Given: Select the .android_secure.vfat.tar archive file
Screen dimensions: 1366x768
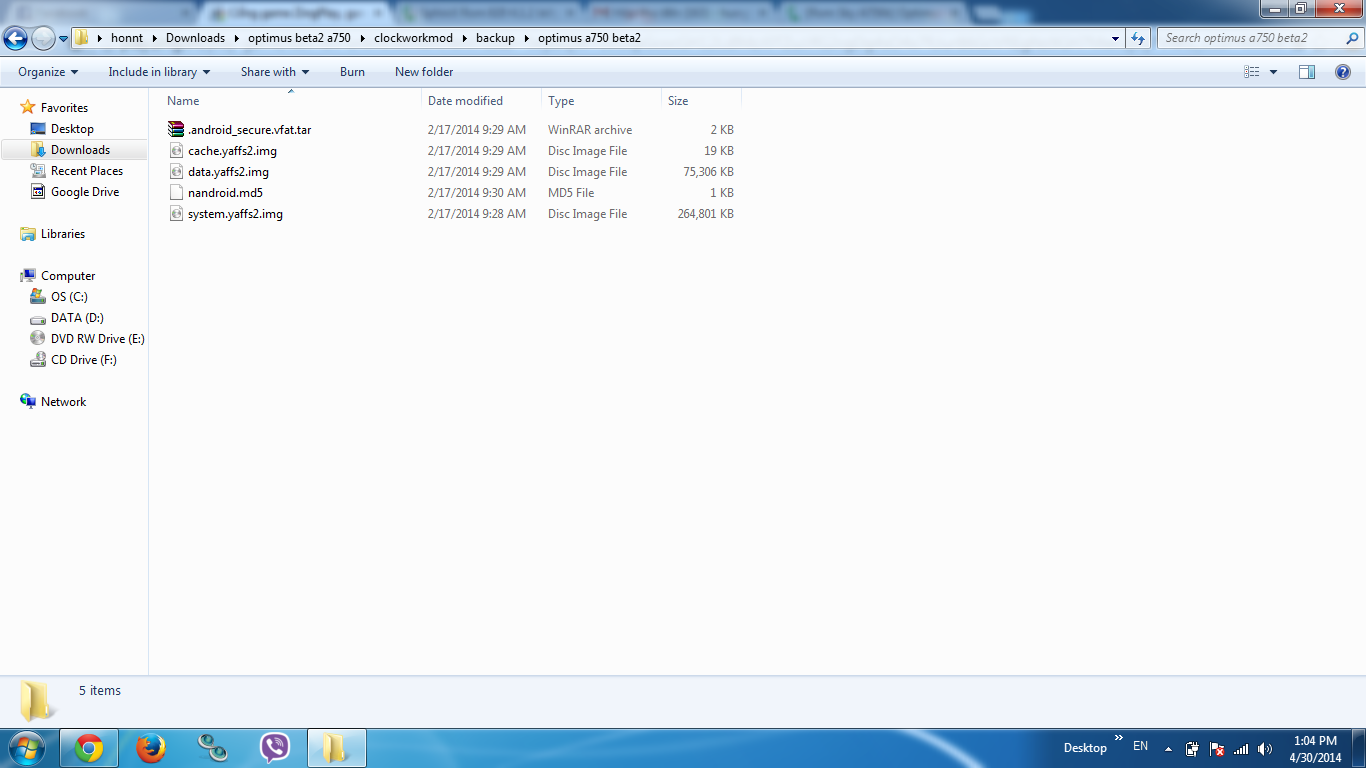Looking at the screenshot, I should (249, 130).
